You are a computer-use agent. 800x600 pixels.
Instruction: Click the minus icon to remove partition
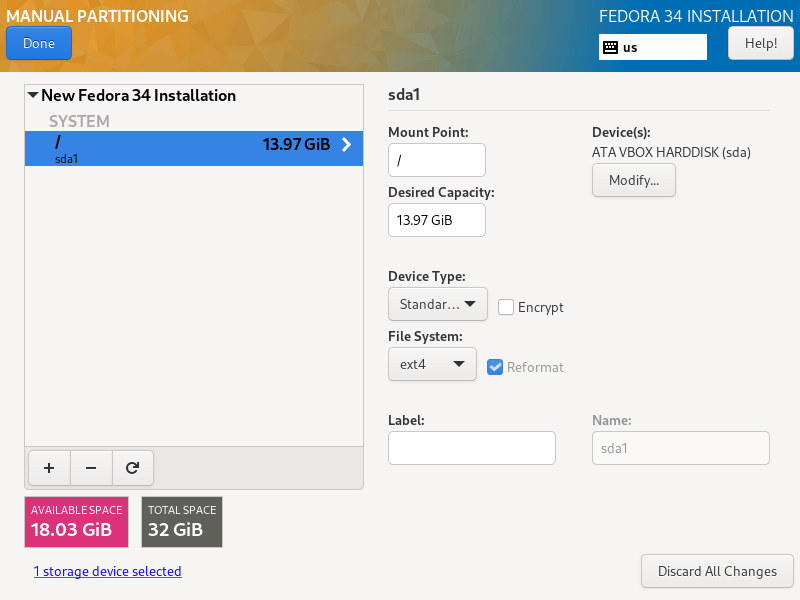[91, 467]
